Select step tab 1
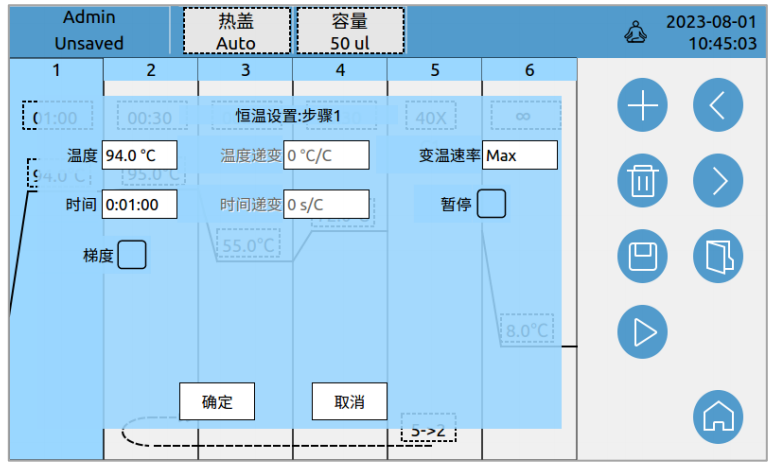The width and height of the screenshot is (774, 471). point(56,70)
